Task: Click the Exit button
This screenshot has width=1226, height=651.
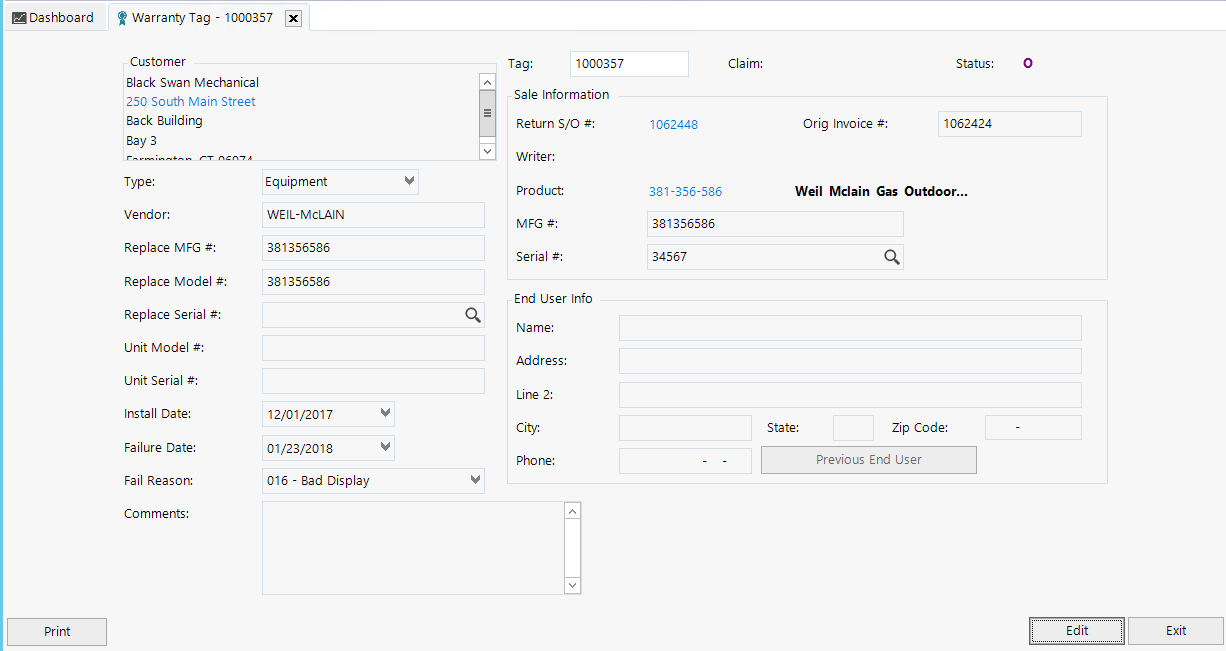Action: pos(1176,631)
